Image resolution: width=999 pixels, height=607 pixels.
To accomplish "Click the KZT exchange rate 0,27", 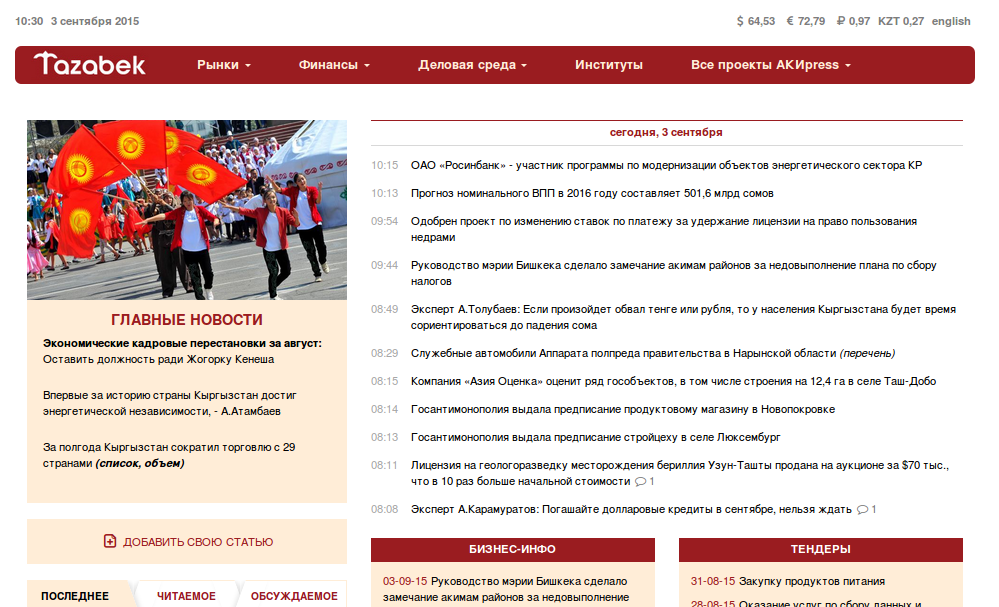I will coord(900,21).
